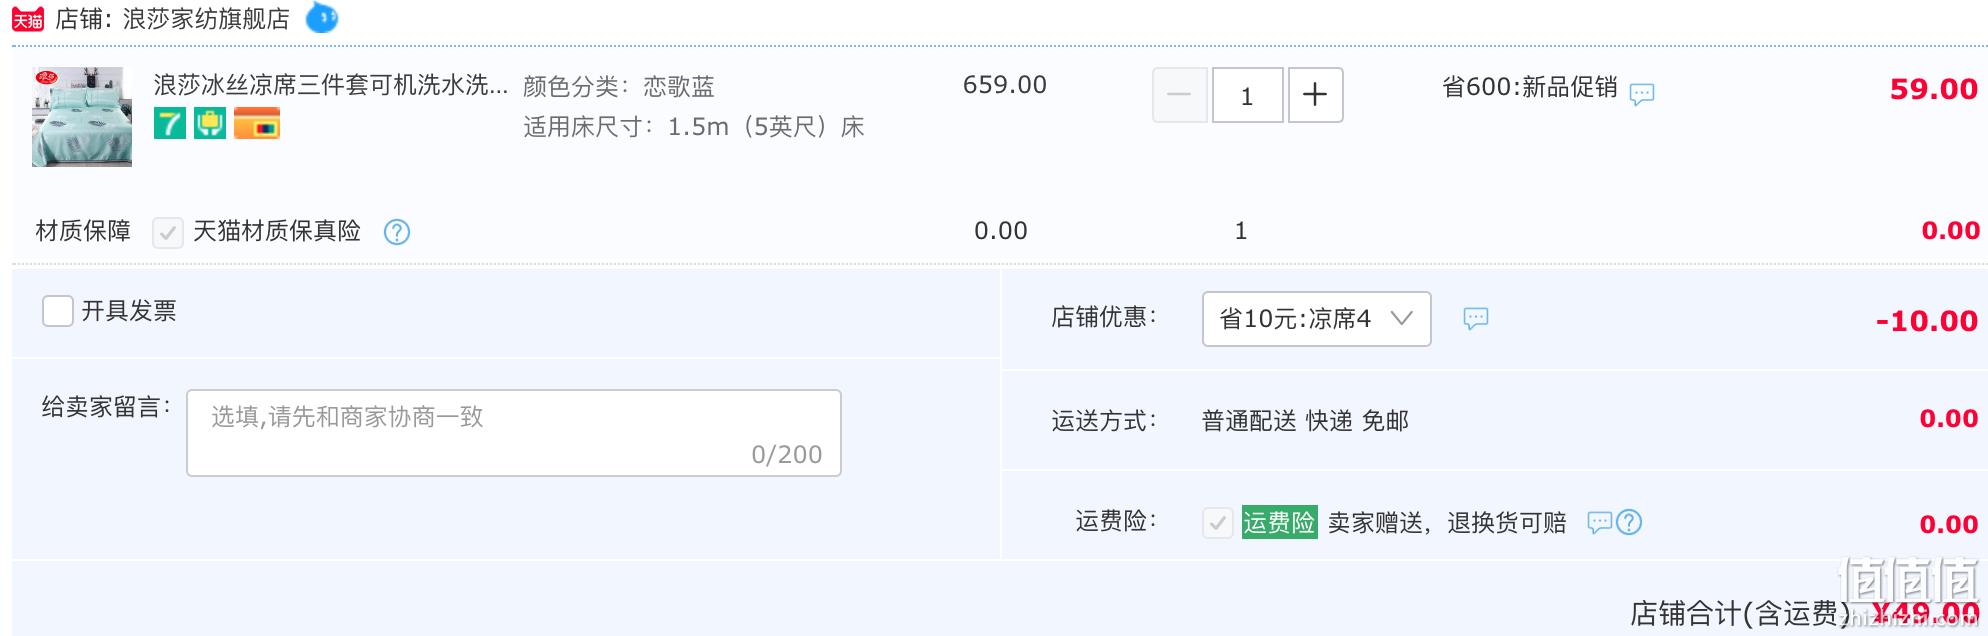The width and height of the screenshot is (1988, 636).
Task: Open the promotion details comment icon
Action: (1642, 94)
